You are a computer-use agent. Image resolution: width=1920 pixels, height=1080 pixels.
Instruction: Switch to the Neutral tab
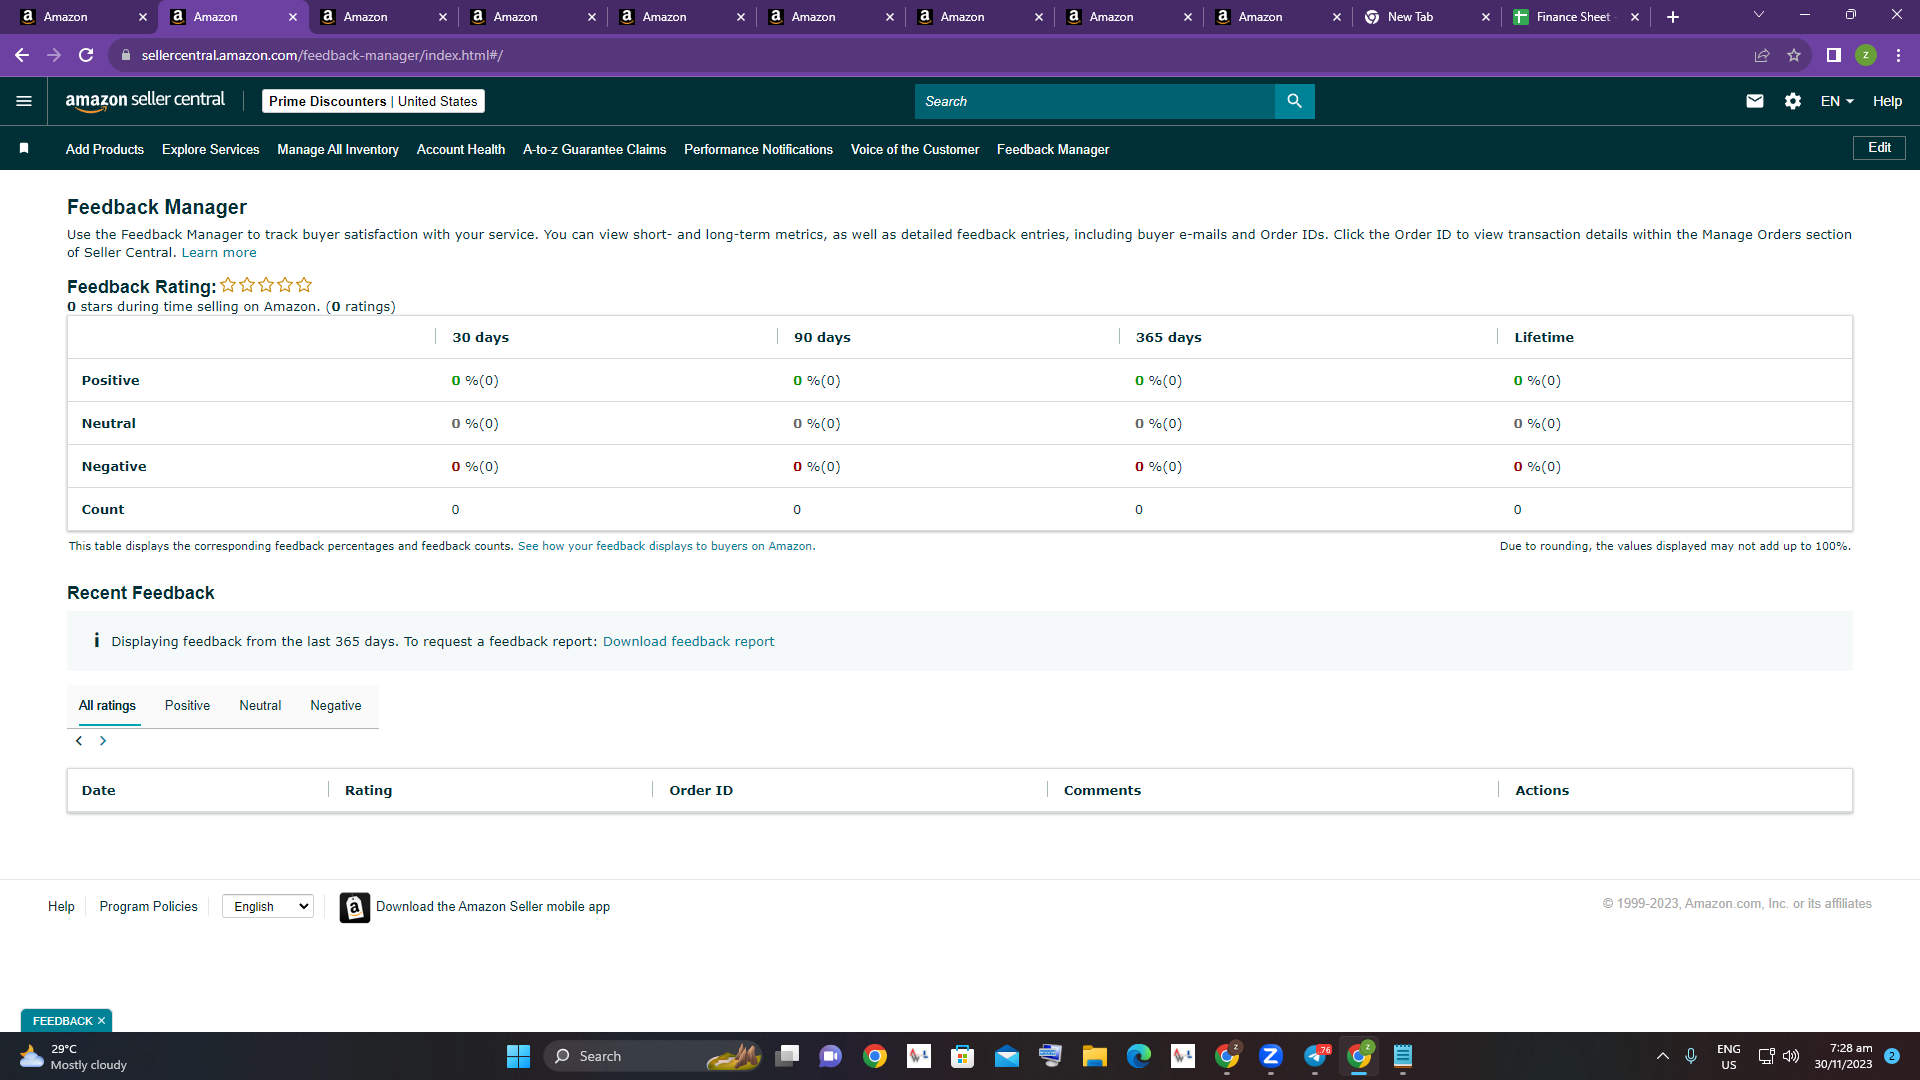260,706
